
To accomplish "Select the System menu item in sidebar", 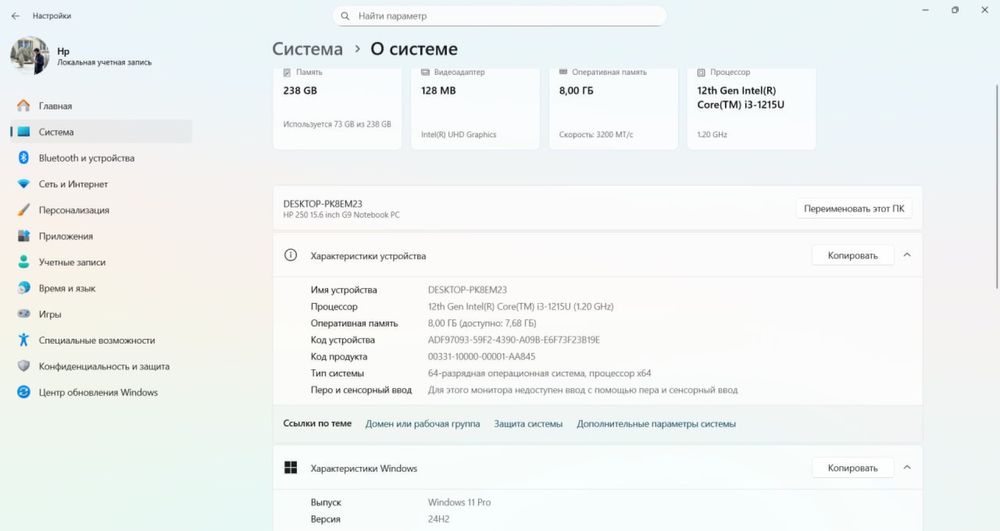I will (56, 132).
